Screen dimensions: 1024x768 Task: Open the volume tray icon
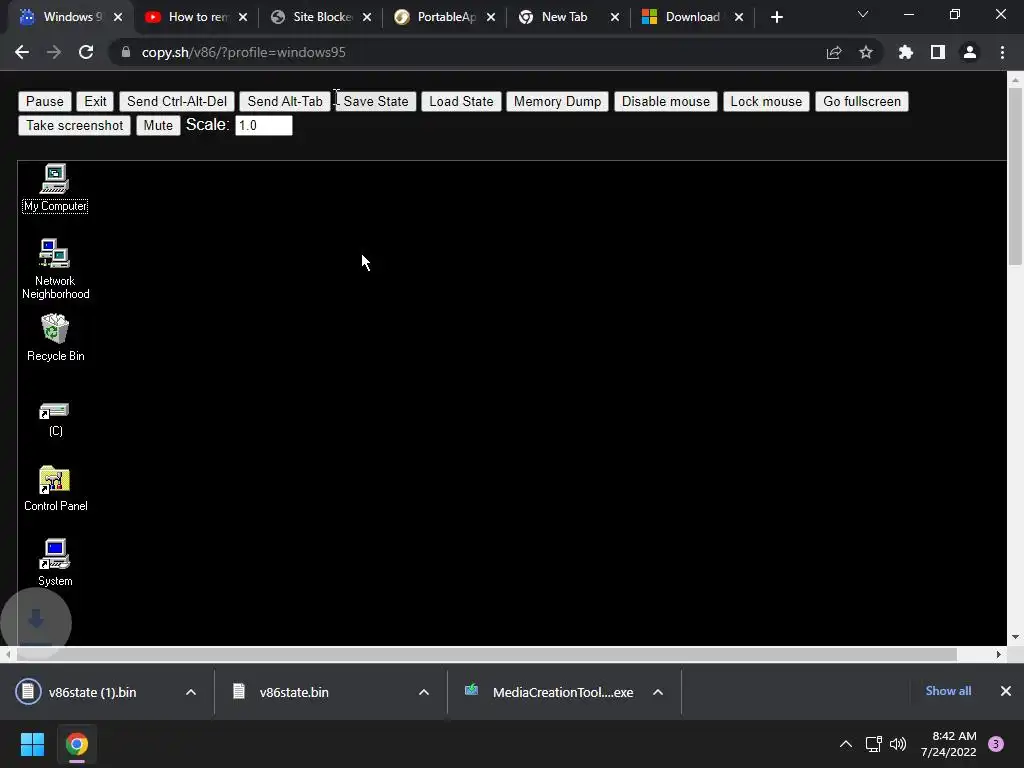click(x=899, y=744)
